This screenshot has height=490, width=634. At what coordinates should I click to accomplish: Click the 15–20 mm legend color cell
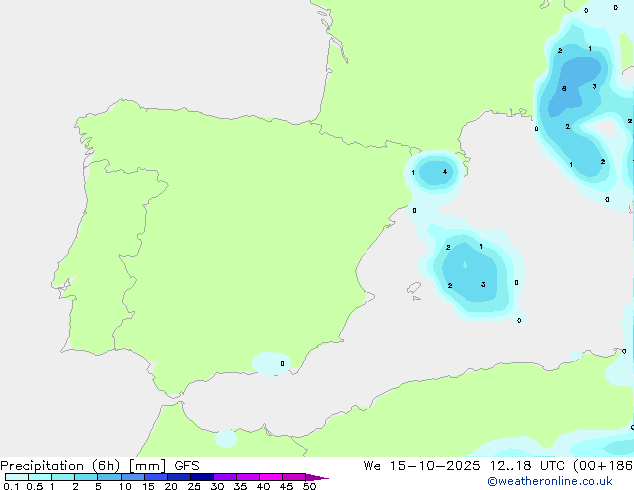[x=156, y=477]
